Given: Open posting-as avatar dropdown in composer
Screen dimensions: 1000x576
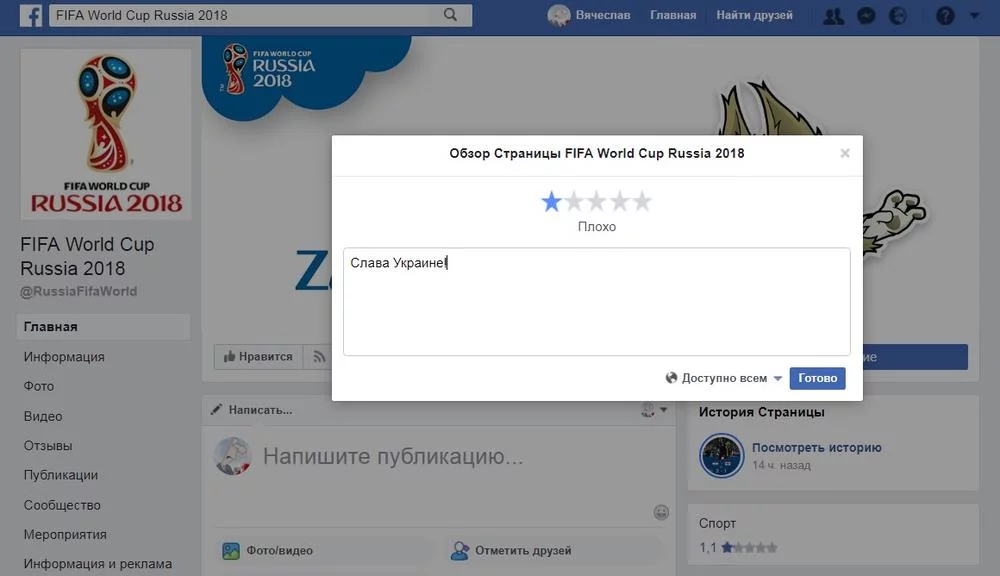Looking at the screenshot, I should [654, 410].
